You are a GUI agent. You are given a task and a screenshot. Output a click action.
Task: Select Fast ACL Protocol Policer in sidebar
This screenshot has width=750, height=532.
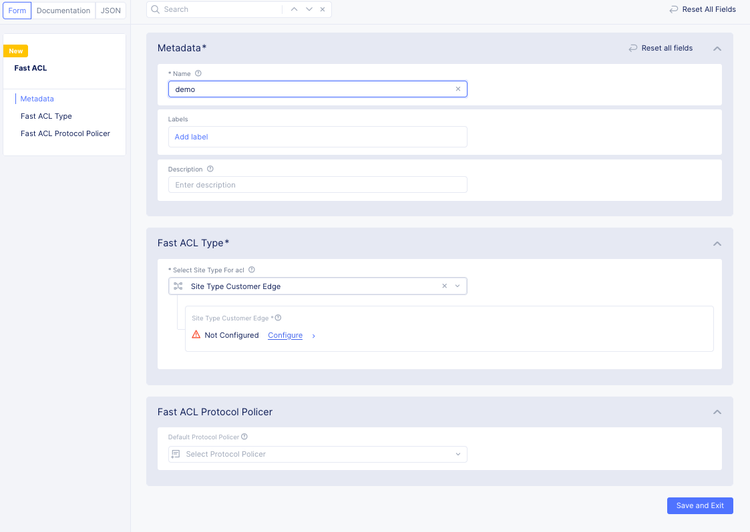[65, 133]
